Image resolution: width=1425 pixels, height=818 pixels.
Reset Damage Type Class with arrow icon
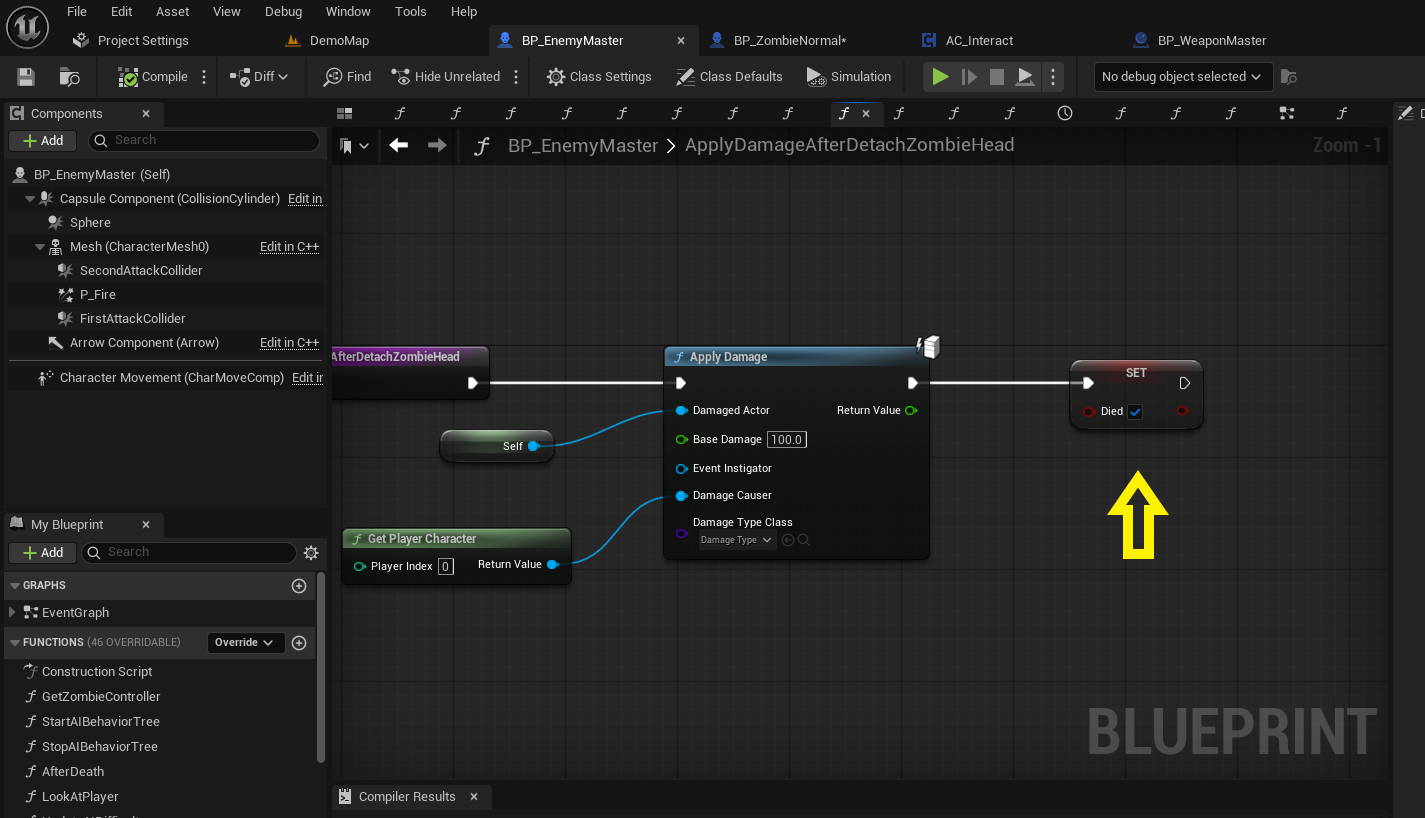click(788, 540)
